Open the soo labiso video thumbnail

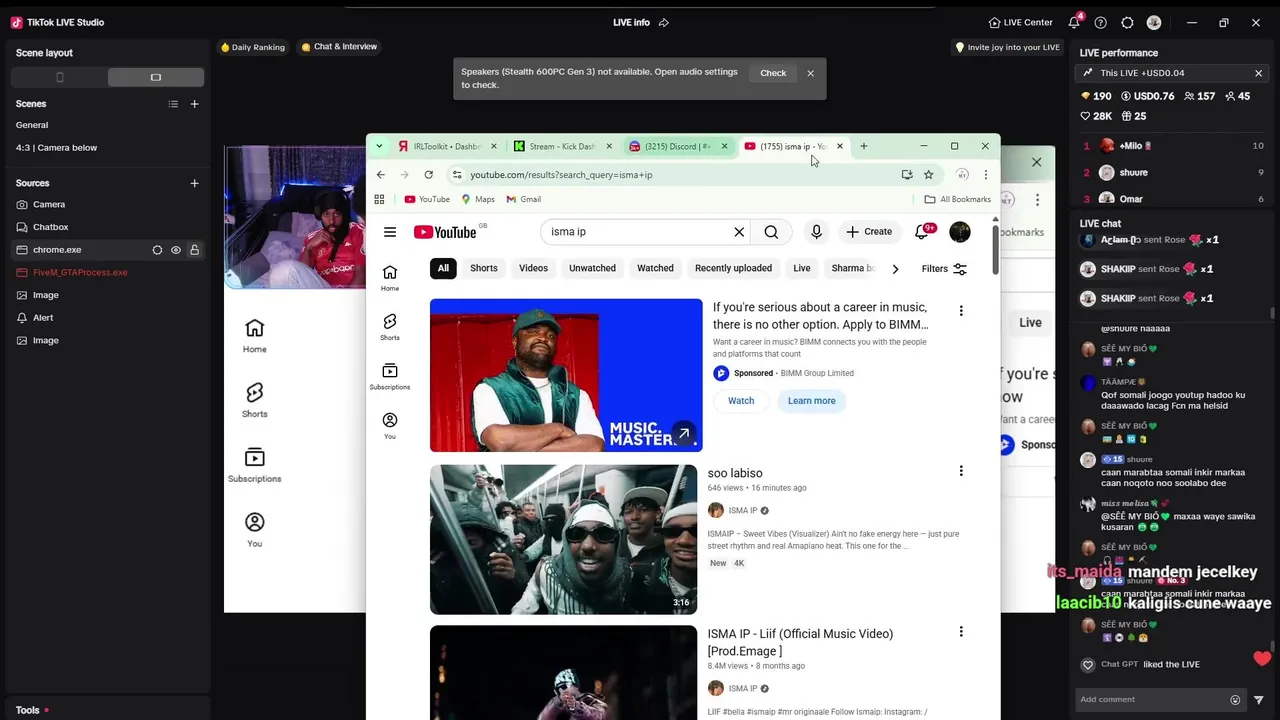pyautogui.click(x=563, y=539)
